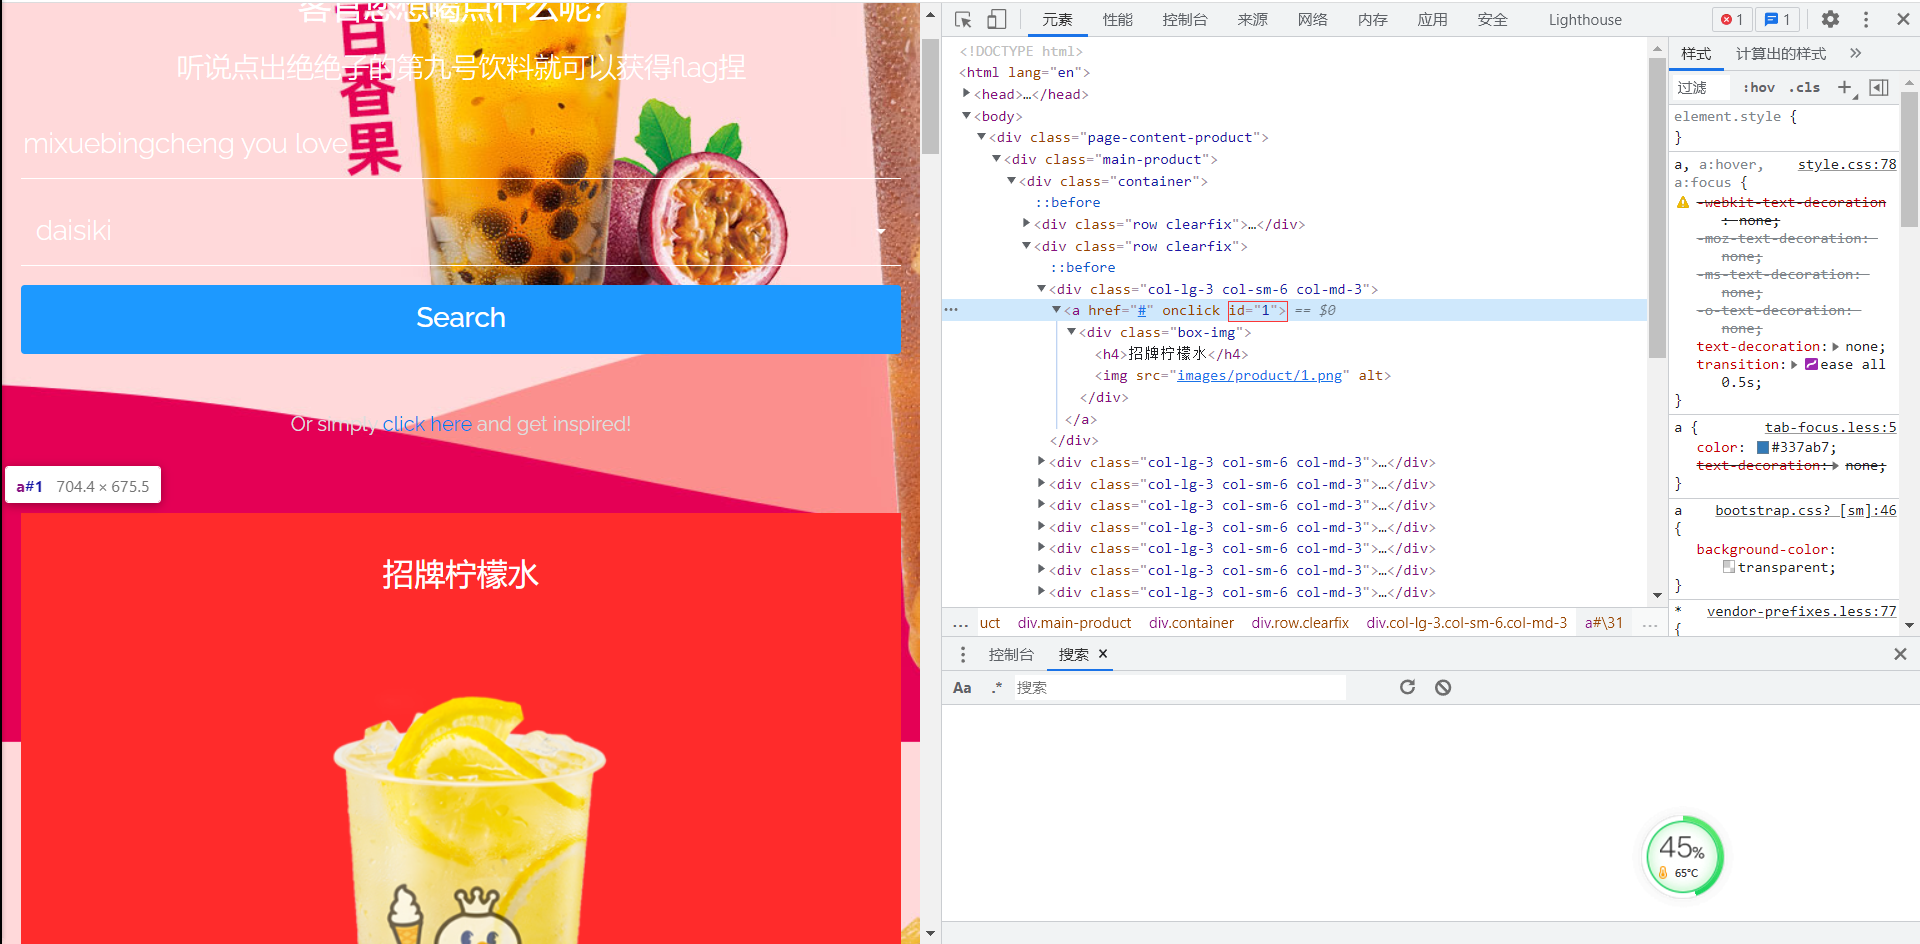Click the blue message count badge
The width and height of the screenshot is (1920, 944).
click(x=1778, y=19)
